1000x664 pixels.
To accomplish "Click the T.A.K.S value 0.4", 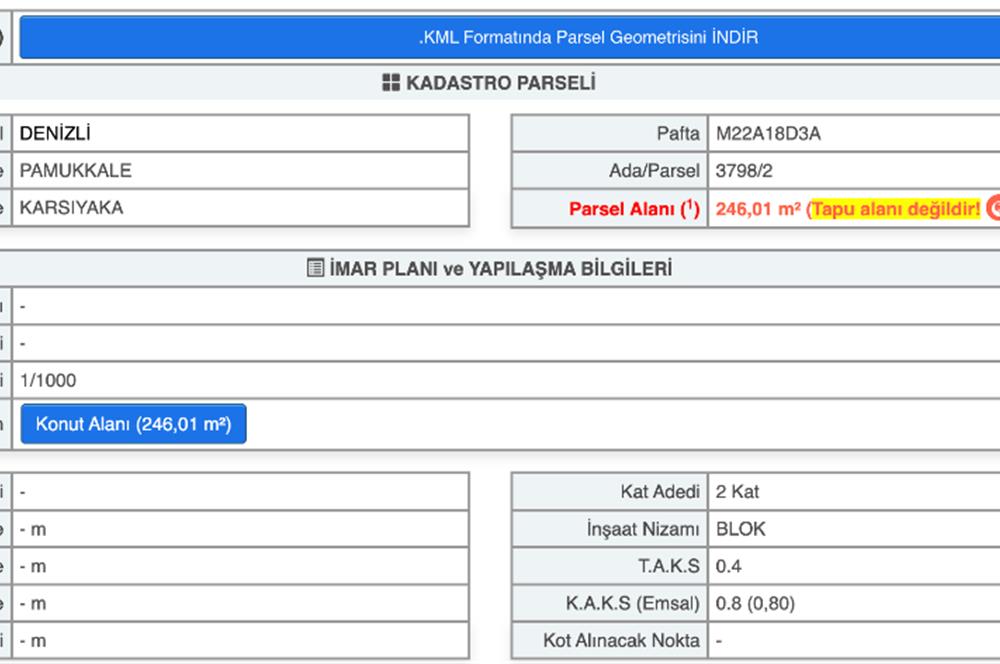I will click(729, 566).
